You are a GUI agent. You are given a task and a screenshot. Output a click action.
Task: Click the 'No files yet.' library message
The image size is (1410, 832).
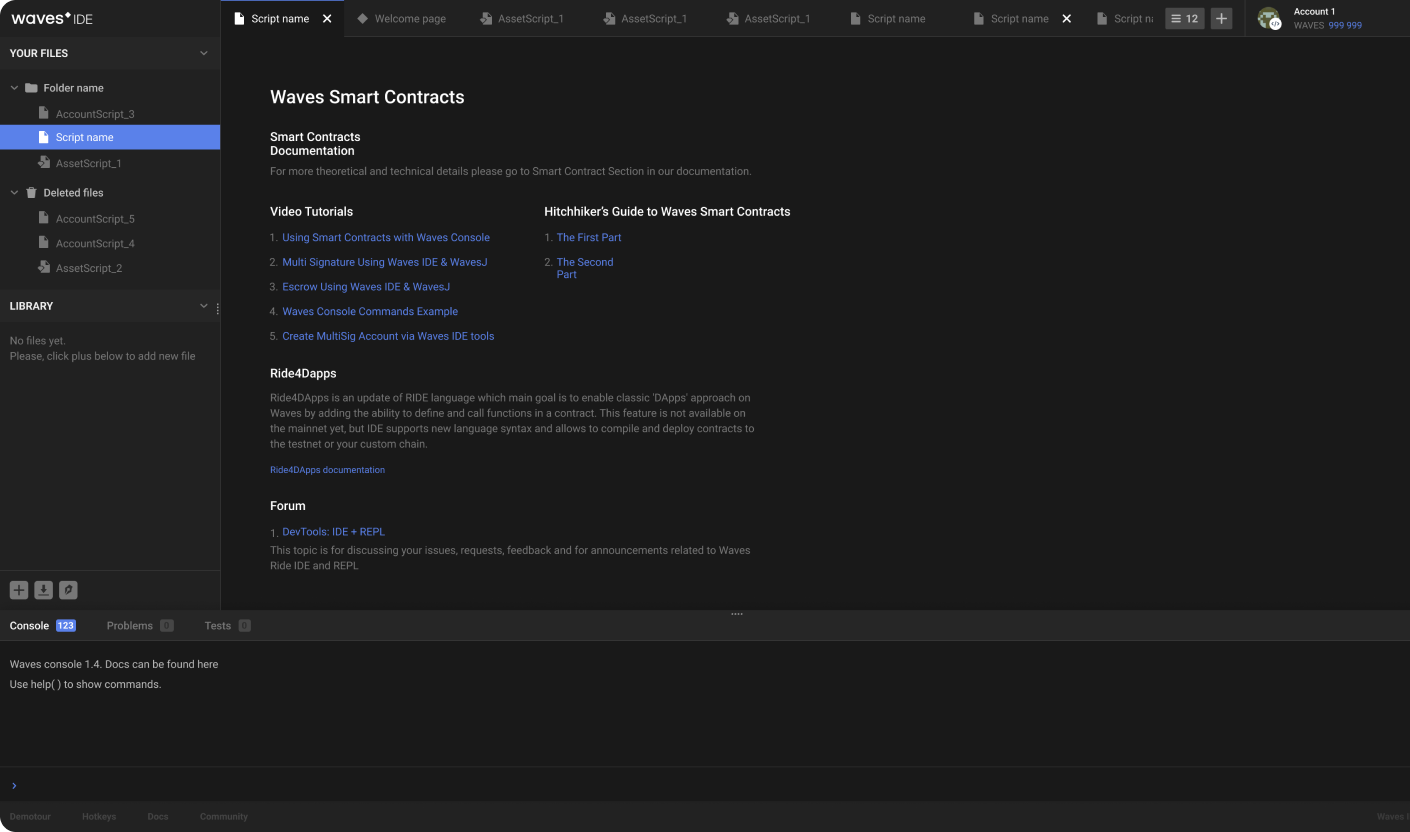pyautogui.click(x=38, y=341)
